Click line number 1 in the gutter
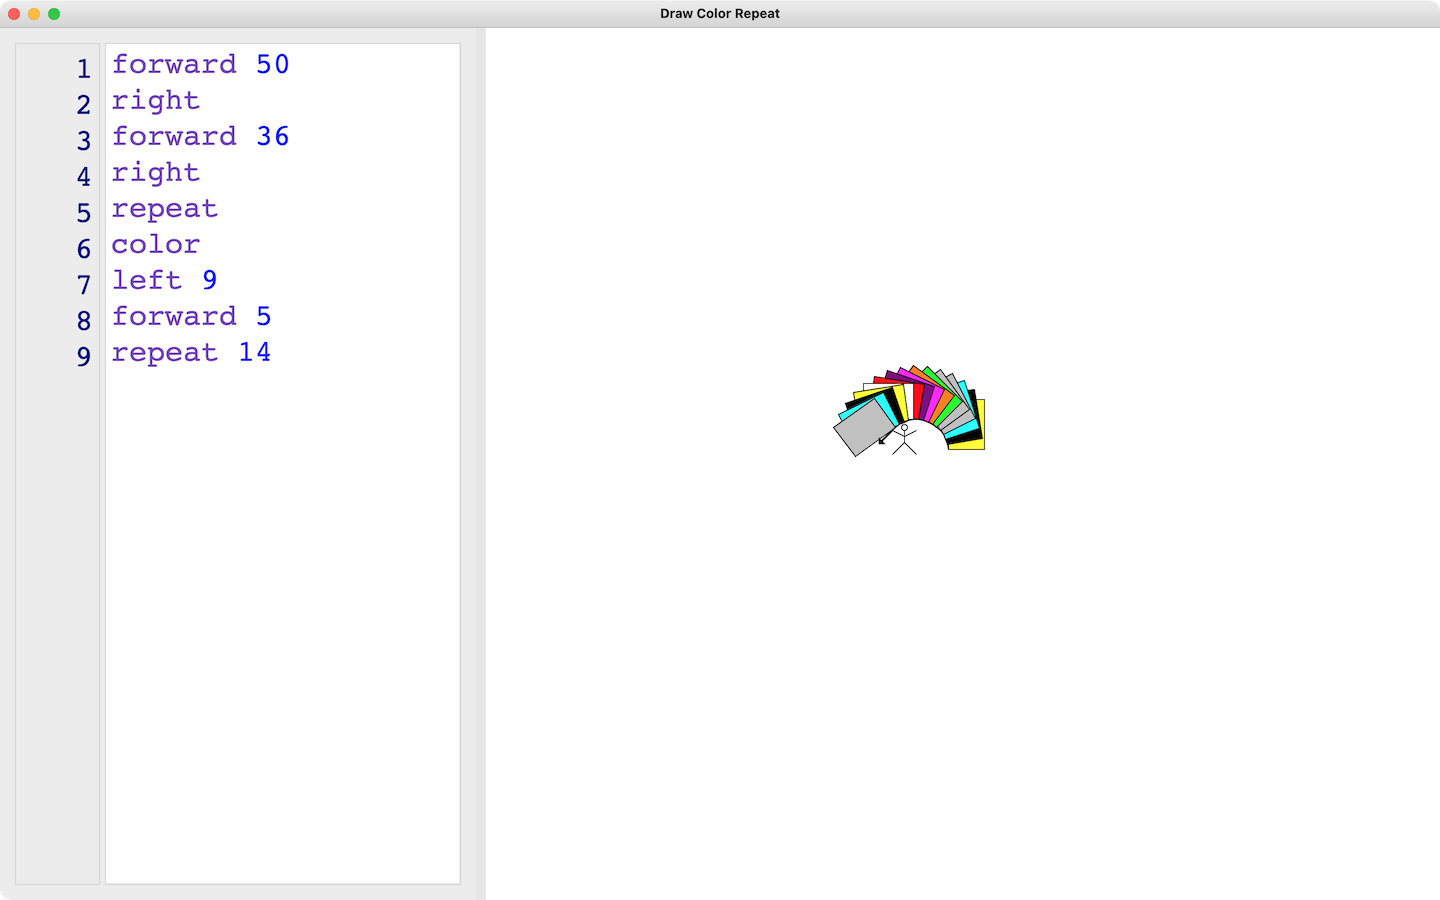The image size is (1440, 900). [84, 69]
